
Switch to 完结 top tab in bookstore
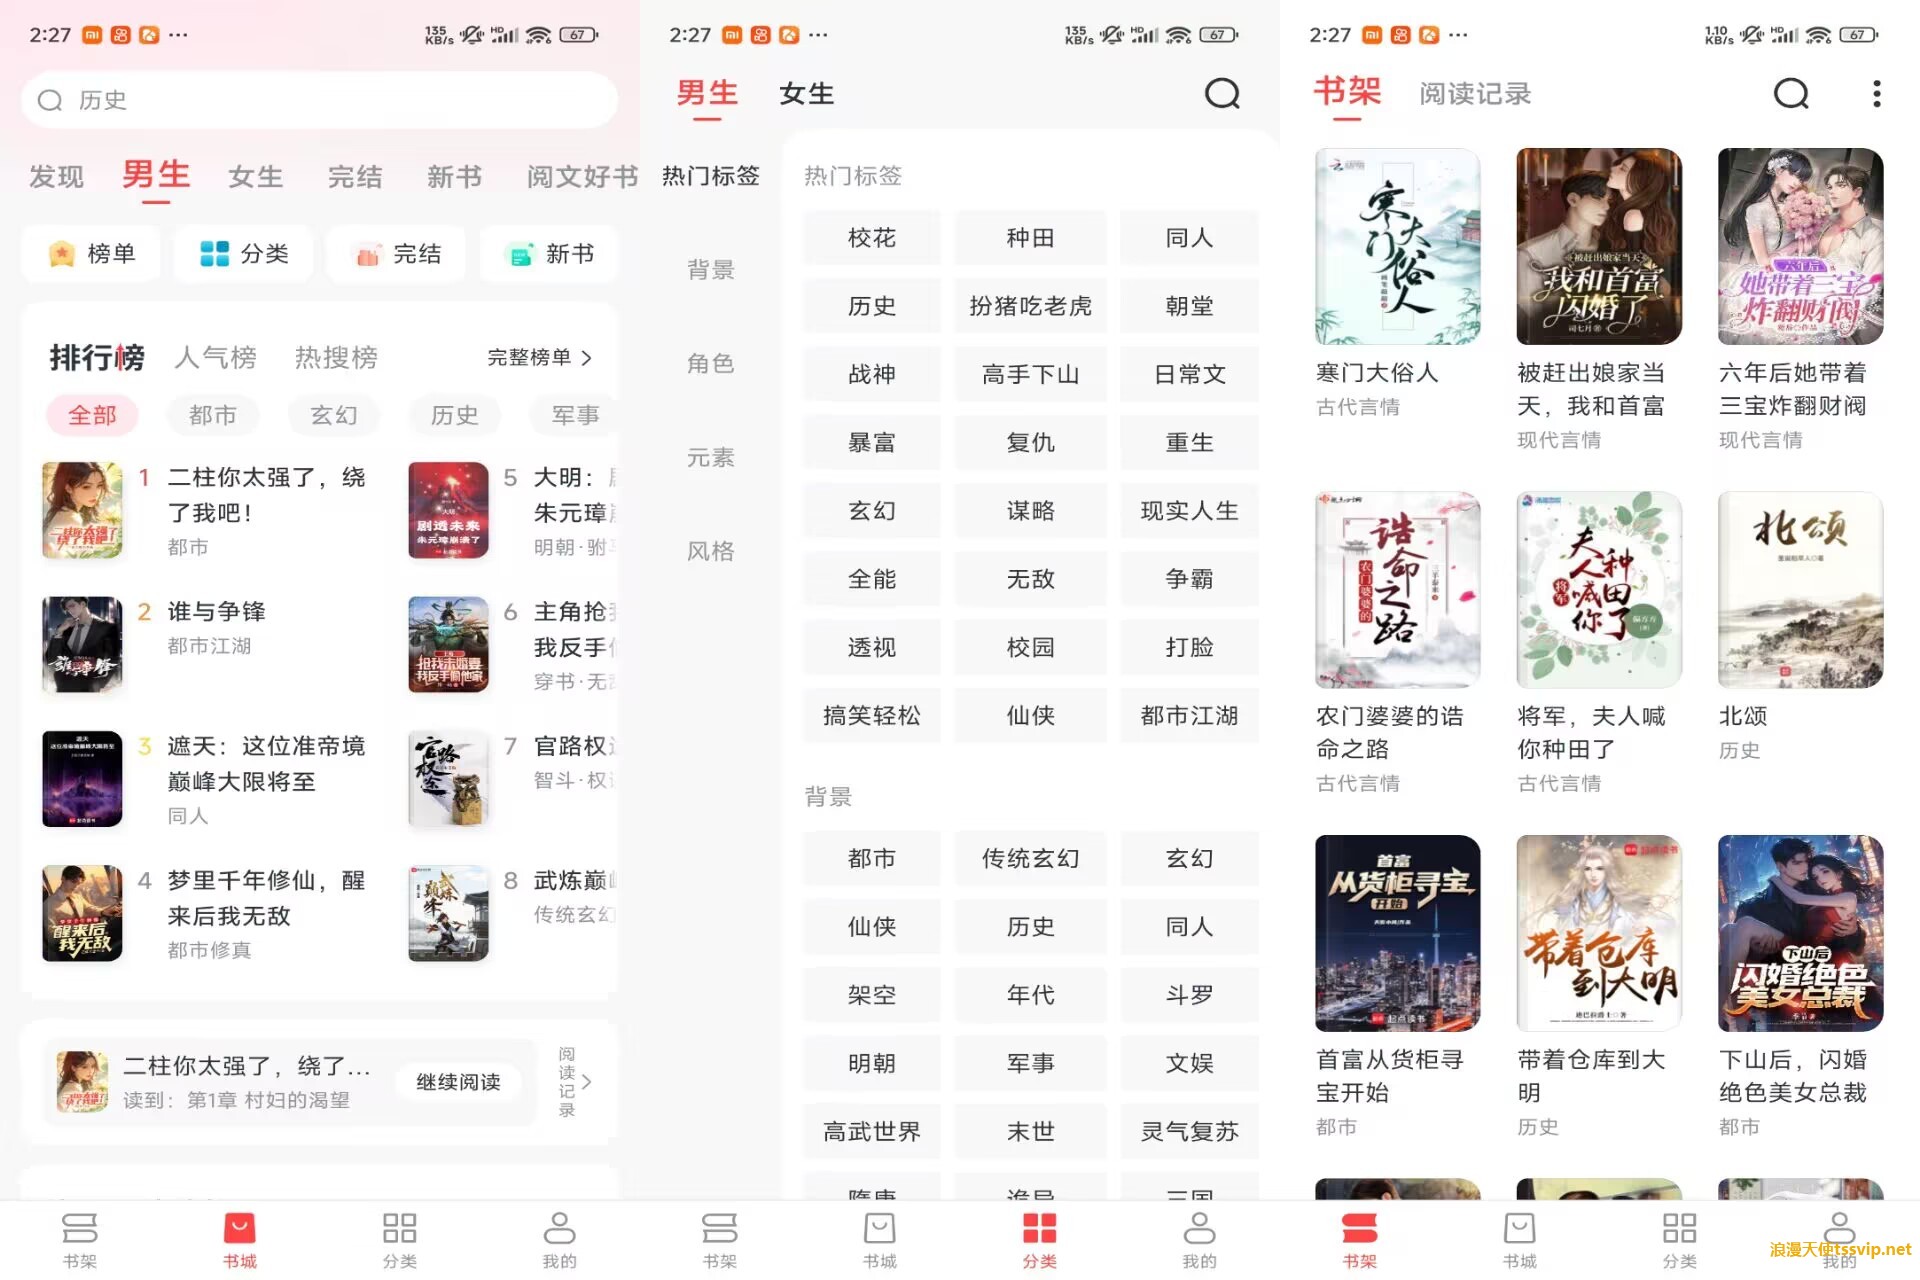(x=356, y=177)
